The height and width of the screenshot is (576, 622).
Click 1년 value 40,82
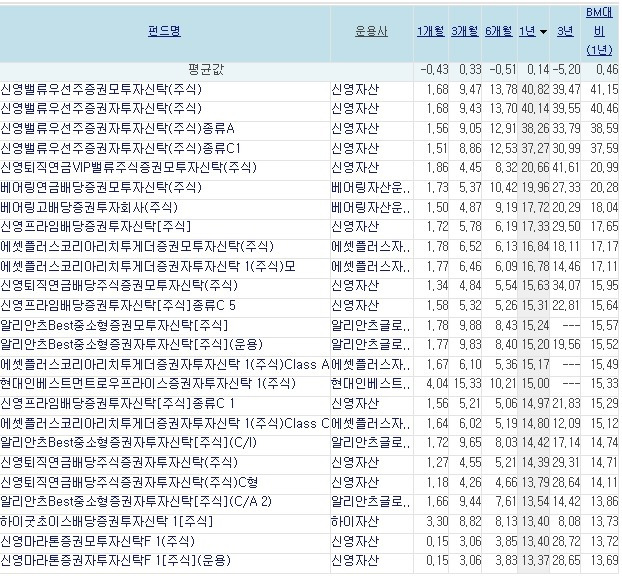[x=535, y=89]
